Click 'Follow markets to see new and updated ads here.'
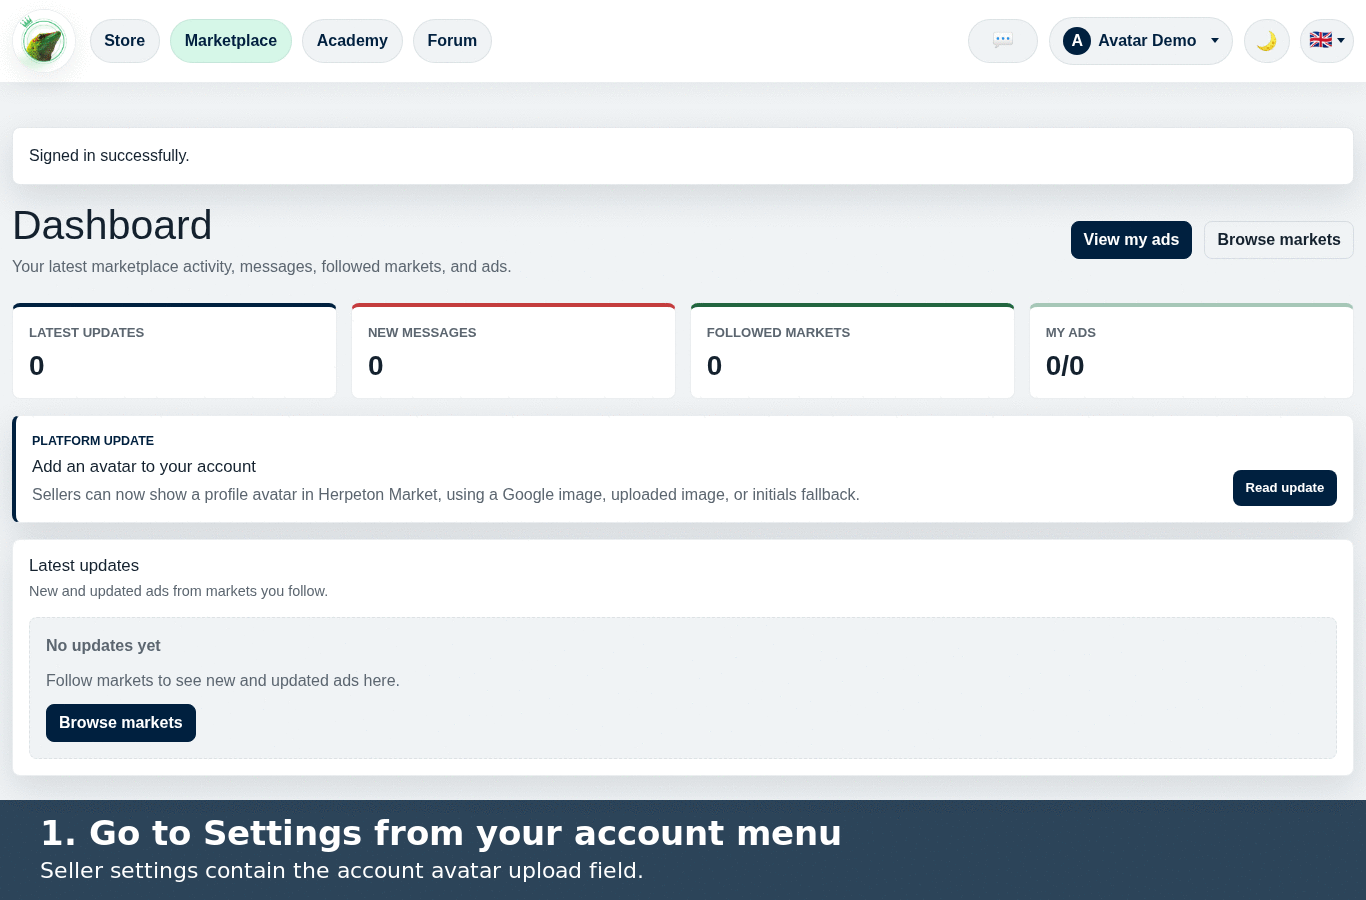The height and width of the screenshot is (900, 1366). (223, 681)
